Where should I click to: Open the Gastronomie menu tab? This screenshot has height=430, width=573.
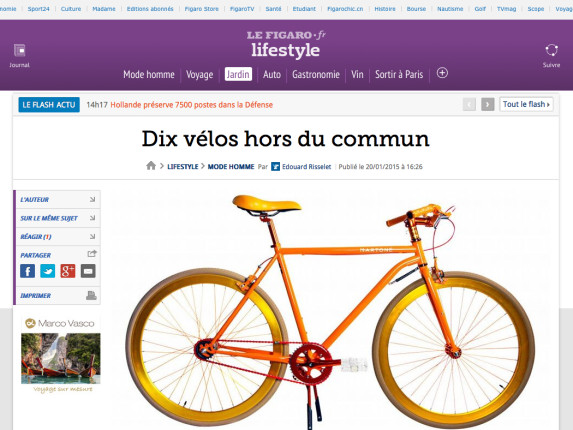[x=316, y=75]
